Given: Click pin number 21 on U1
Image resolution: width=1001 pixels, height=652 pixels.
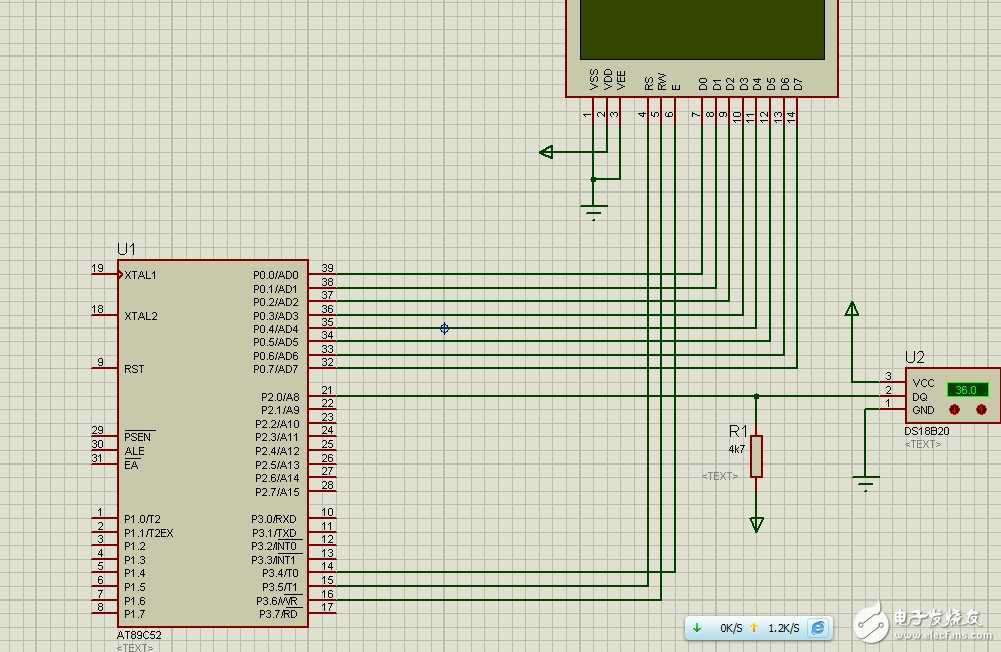Looking at the screenshot, I should pos(327,390).
